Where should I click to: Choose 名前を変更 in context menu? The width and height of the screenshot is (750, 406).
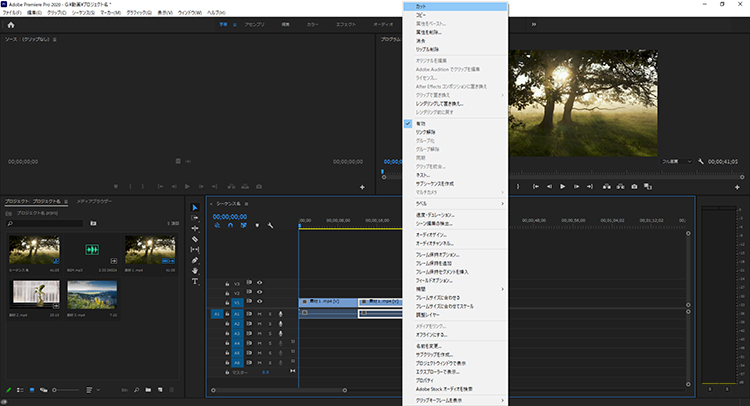pyautogui.click(x=455, y=346)
